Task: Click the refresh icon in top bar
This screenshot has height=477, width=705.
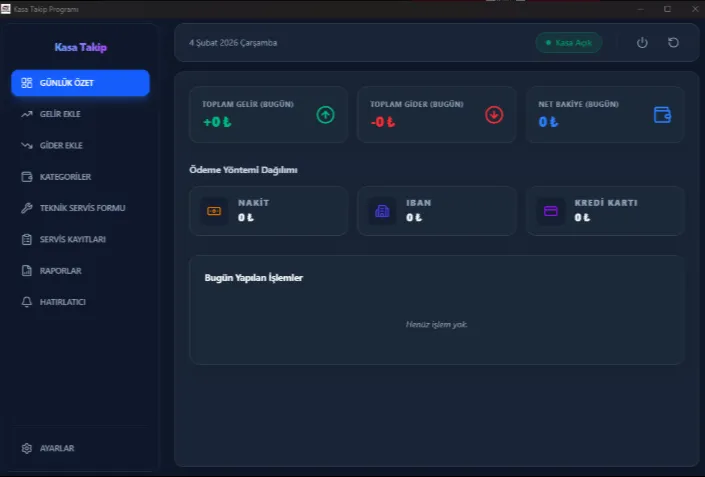Action: click(673, 43)
